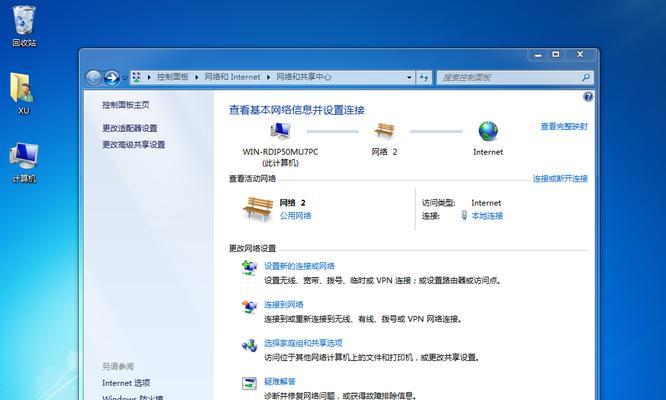Click the connect to network icon
This screenshot has width=666, height=400.
249,306
